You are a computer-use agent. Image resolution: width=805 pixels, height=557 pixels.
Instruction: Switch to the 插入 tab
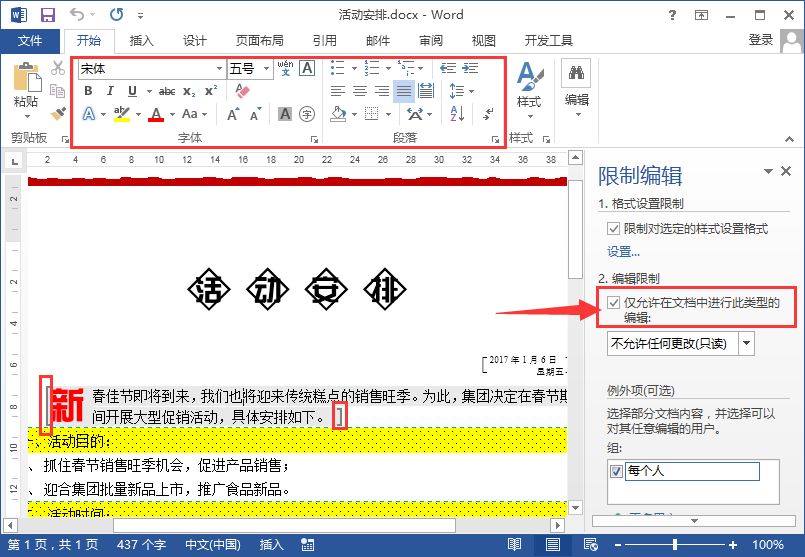click(141, 41)
